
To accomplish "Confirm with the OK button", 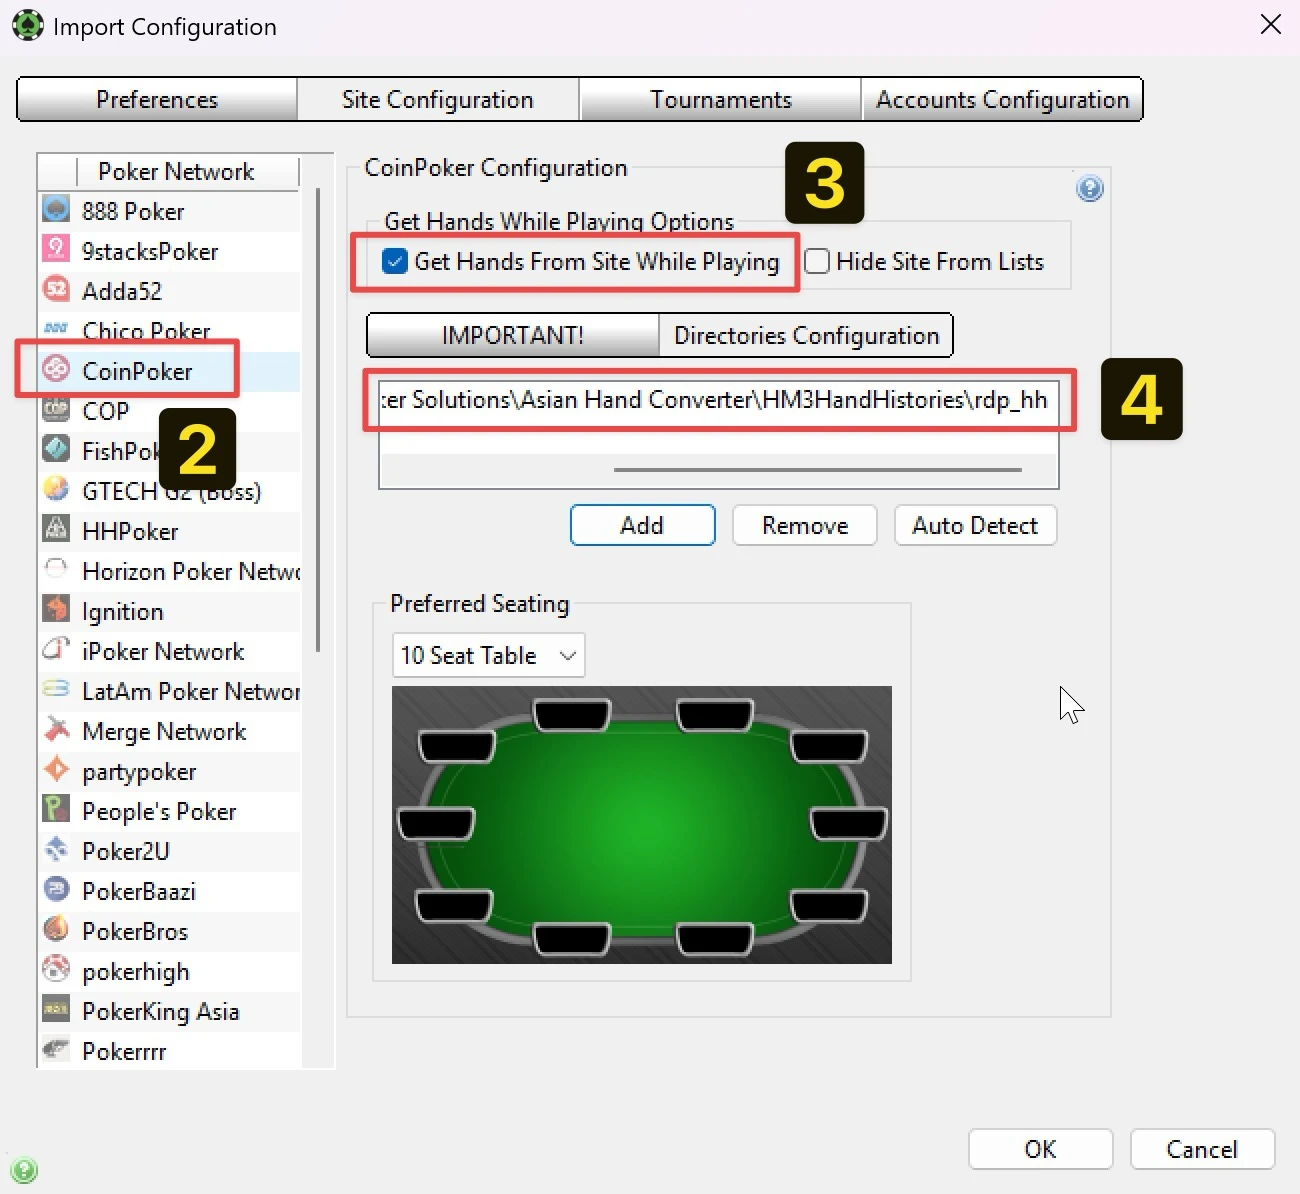I will pyautogui.click(x=1040, y=1149).
